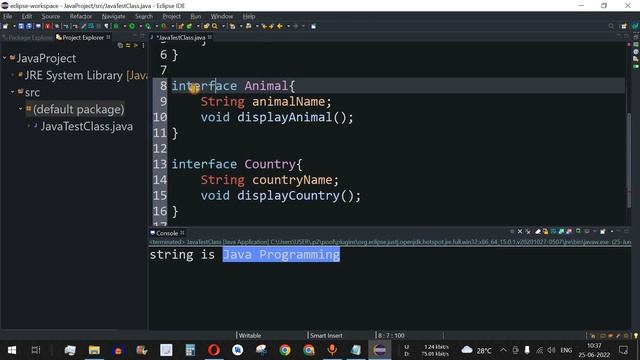The height and width of the screenshot is (360, 640).
Task: Click Clear Console eraser icon
Action: (538, 231)
